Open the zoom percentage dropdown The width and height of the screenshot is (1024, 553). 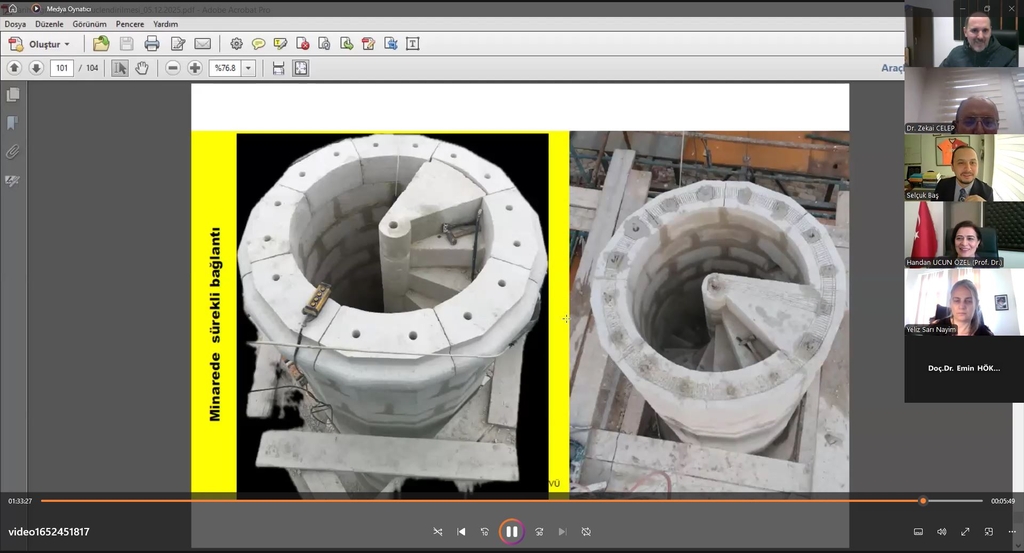tap(248, 68)
